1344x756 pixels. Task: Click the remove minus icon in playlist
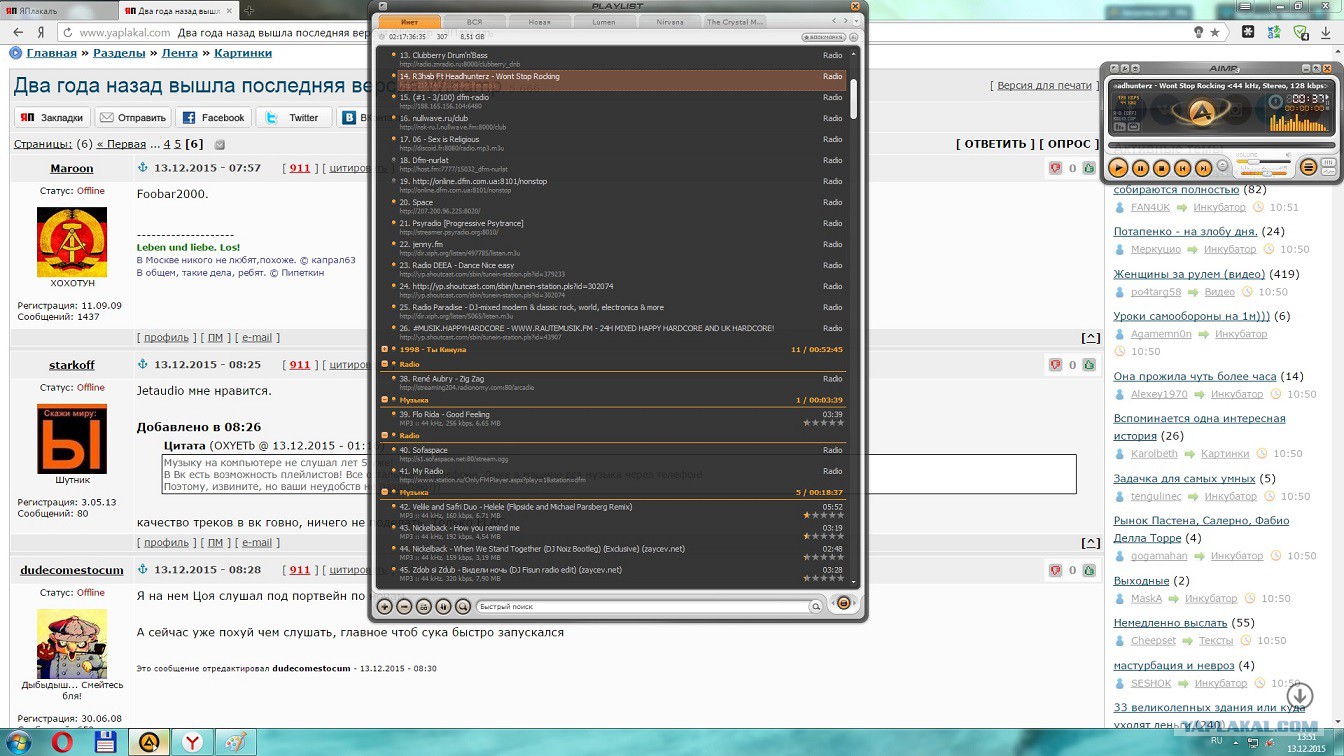point(404,606)
